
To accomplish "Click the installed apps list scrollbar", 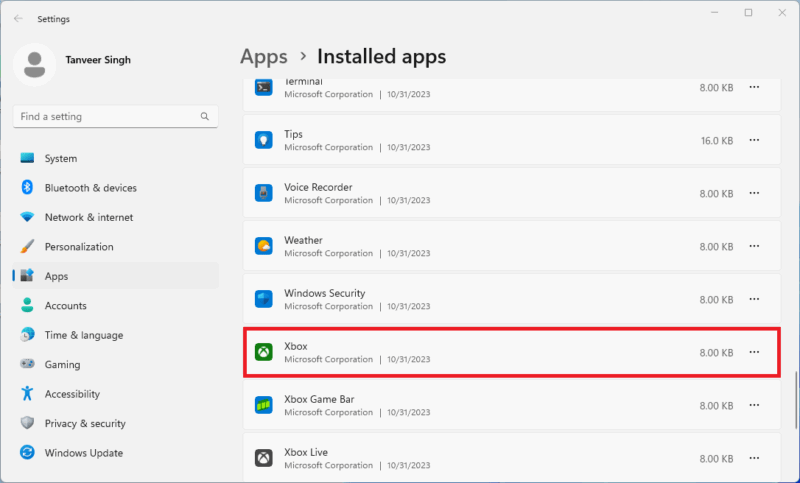I will [x=796, y=400].
